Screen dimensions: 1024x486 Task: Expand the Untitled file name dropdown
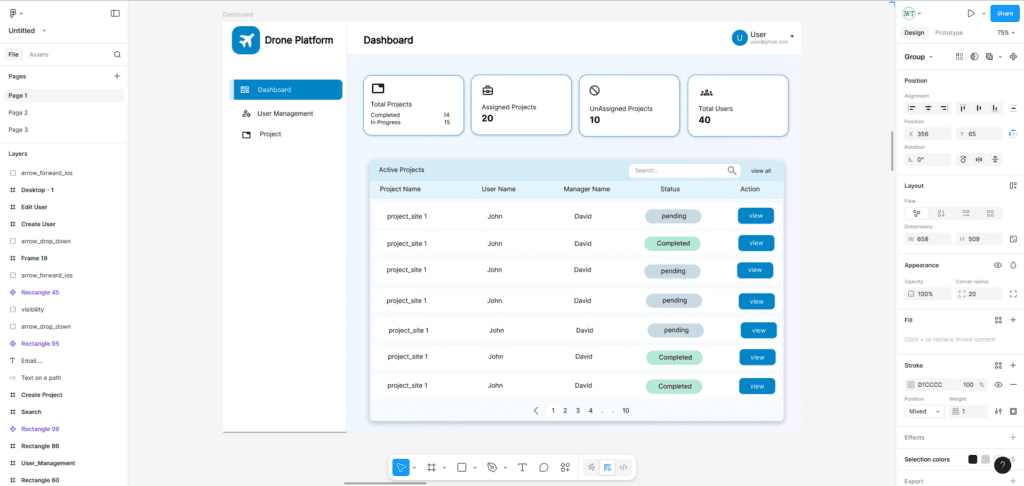(44, 31)
